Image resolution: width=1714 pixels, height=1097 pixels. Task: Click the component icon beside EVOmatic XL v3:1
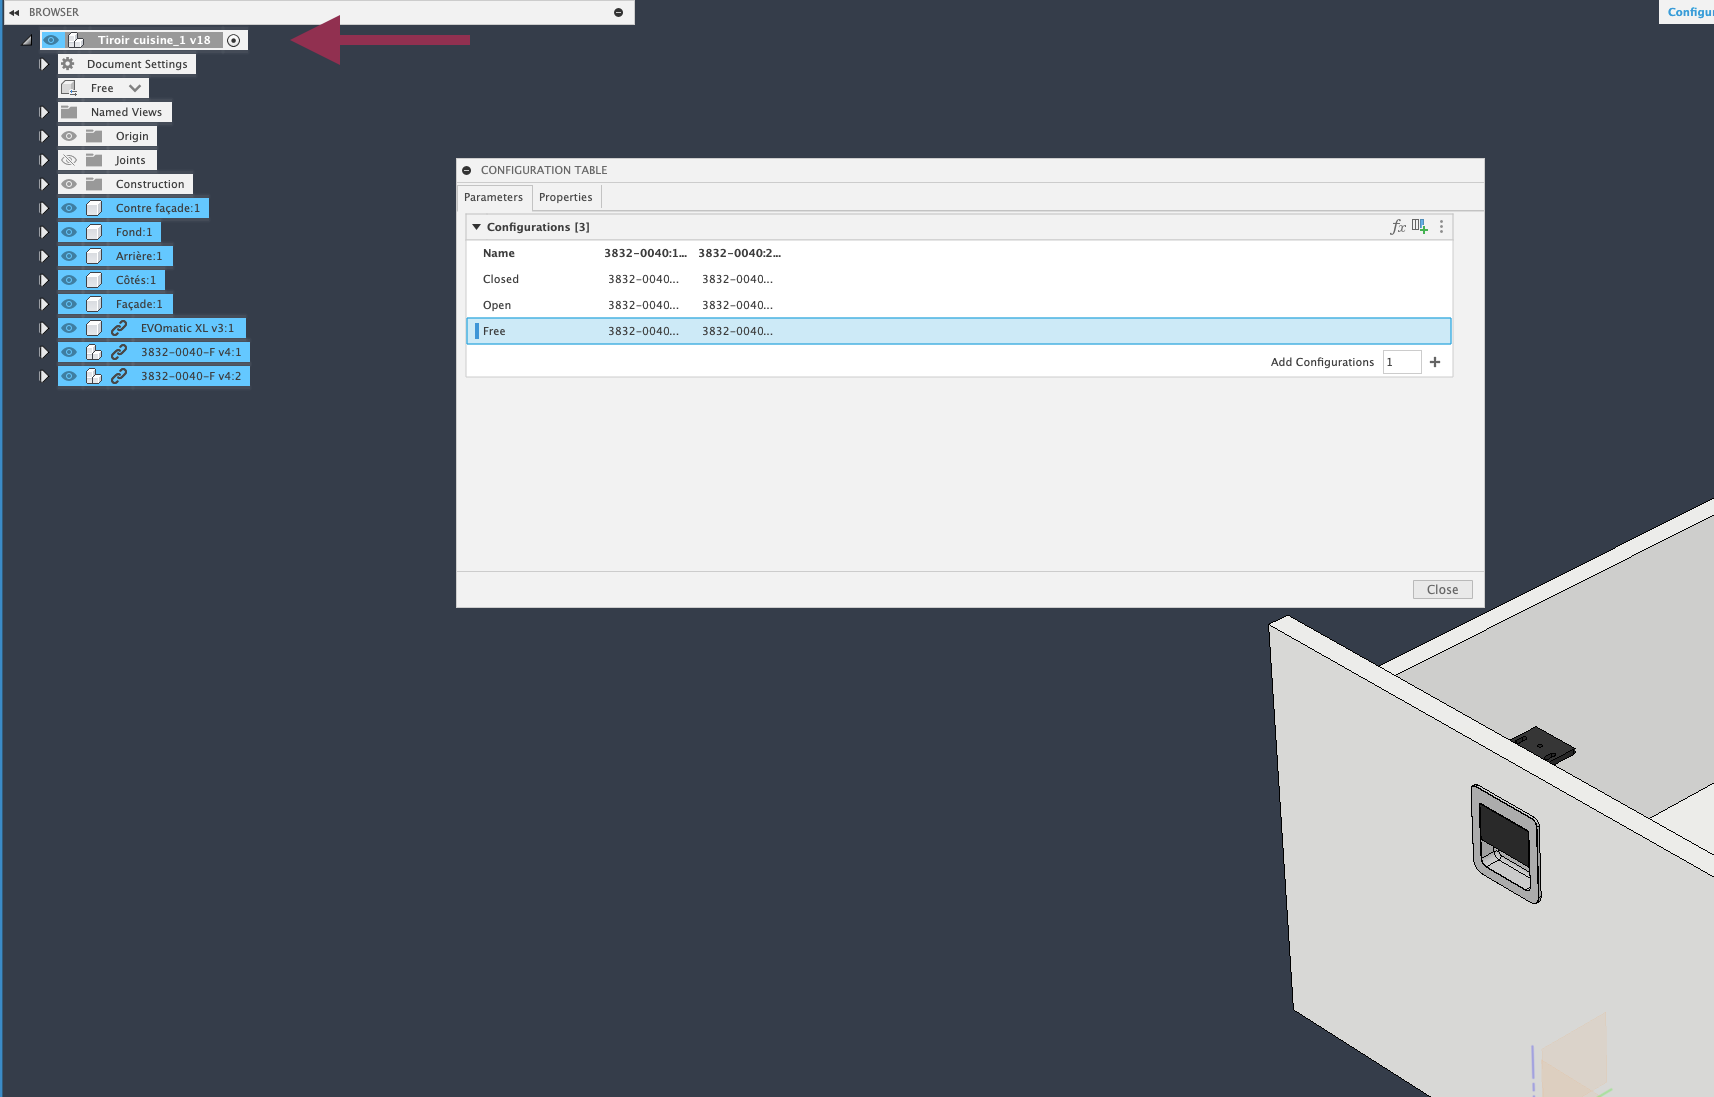(x=92, y=327)
